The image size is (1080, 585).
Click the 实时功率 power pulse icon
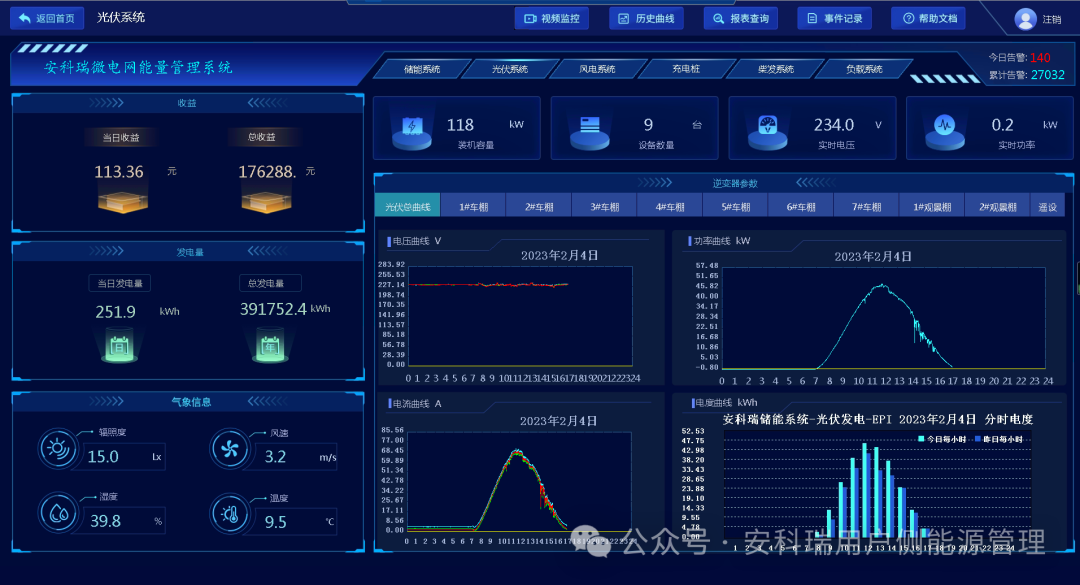[x=944, y=130]
